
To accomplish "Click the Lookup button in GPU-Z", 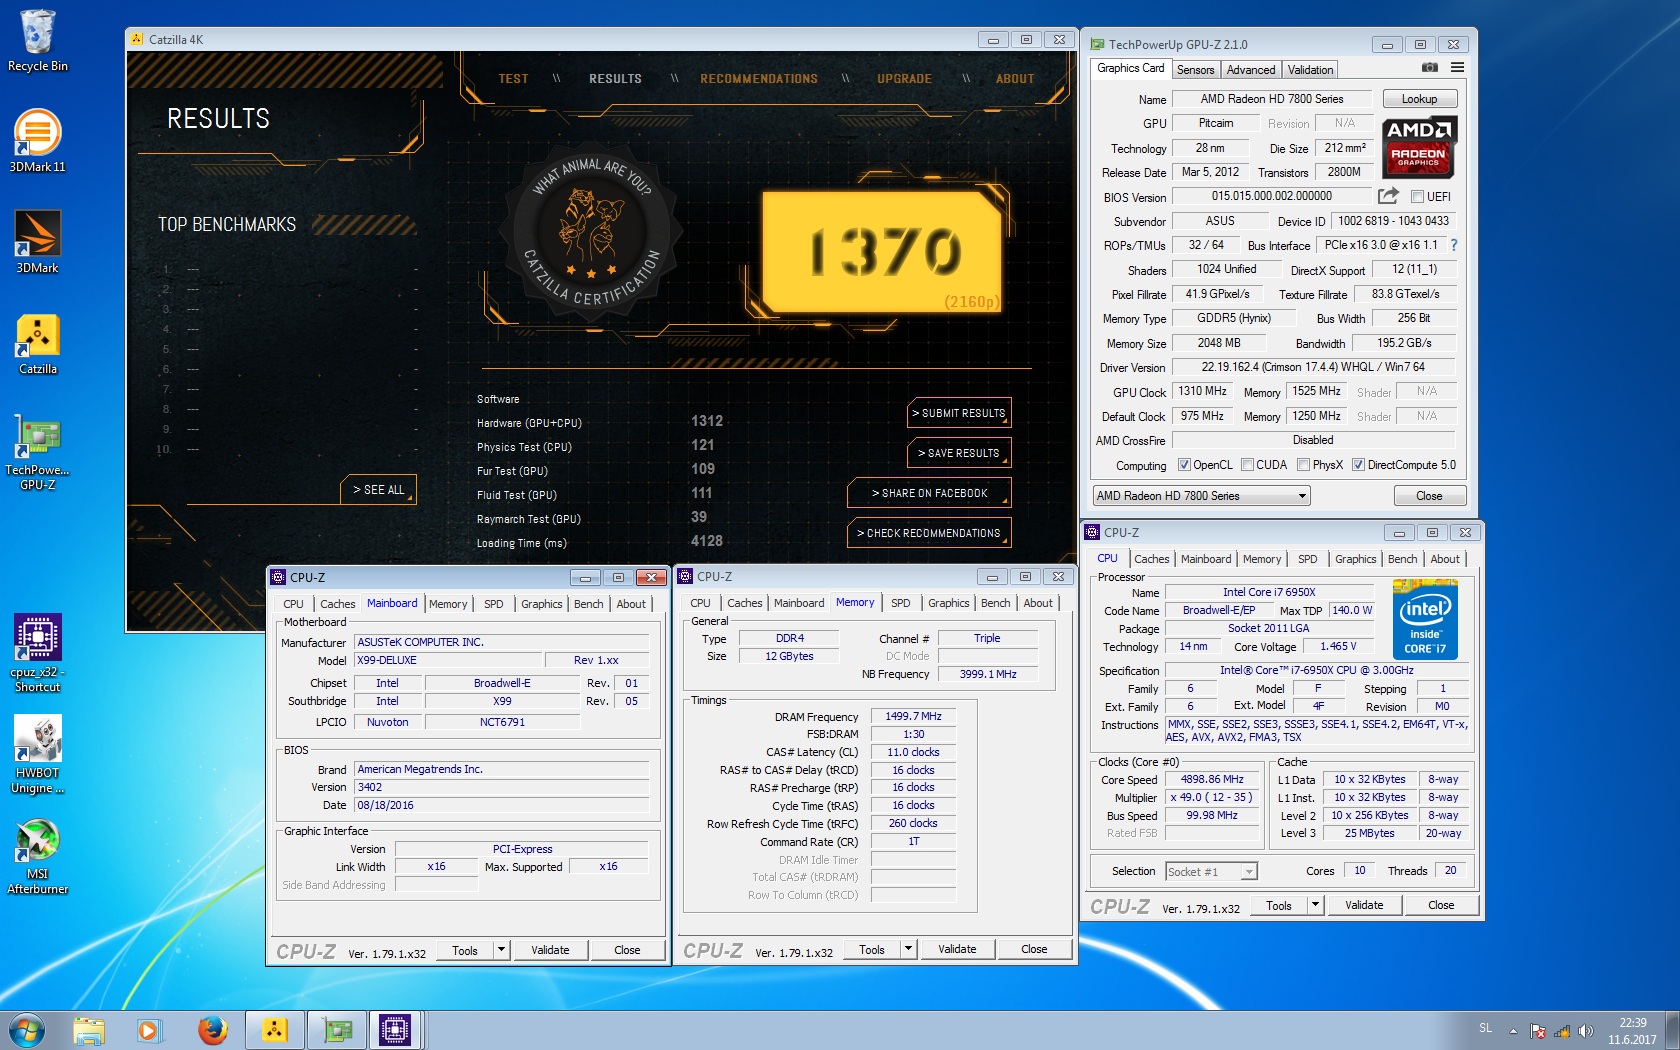I will [1419, 99].
